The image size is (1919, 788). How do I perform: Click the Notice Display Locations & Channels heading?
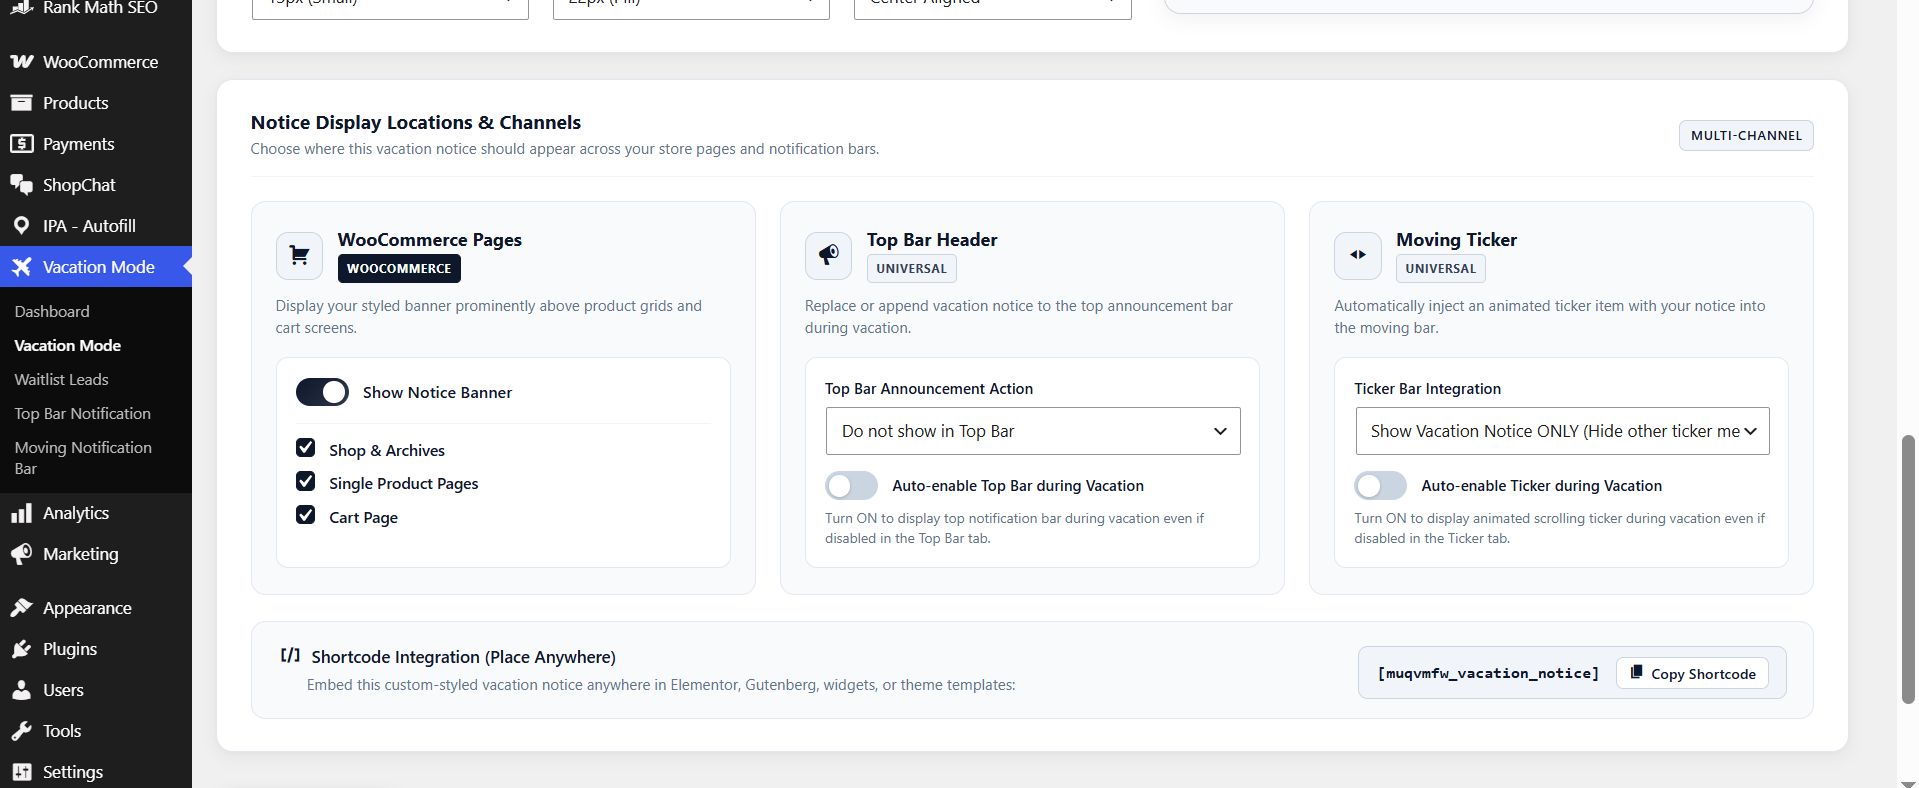416,123
